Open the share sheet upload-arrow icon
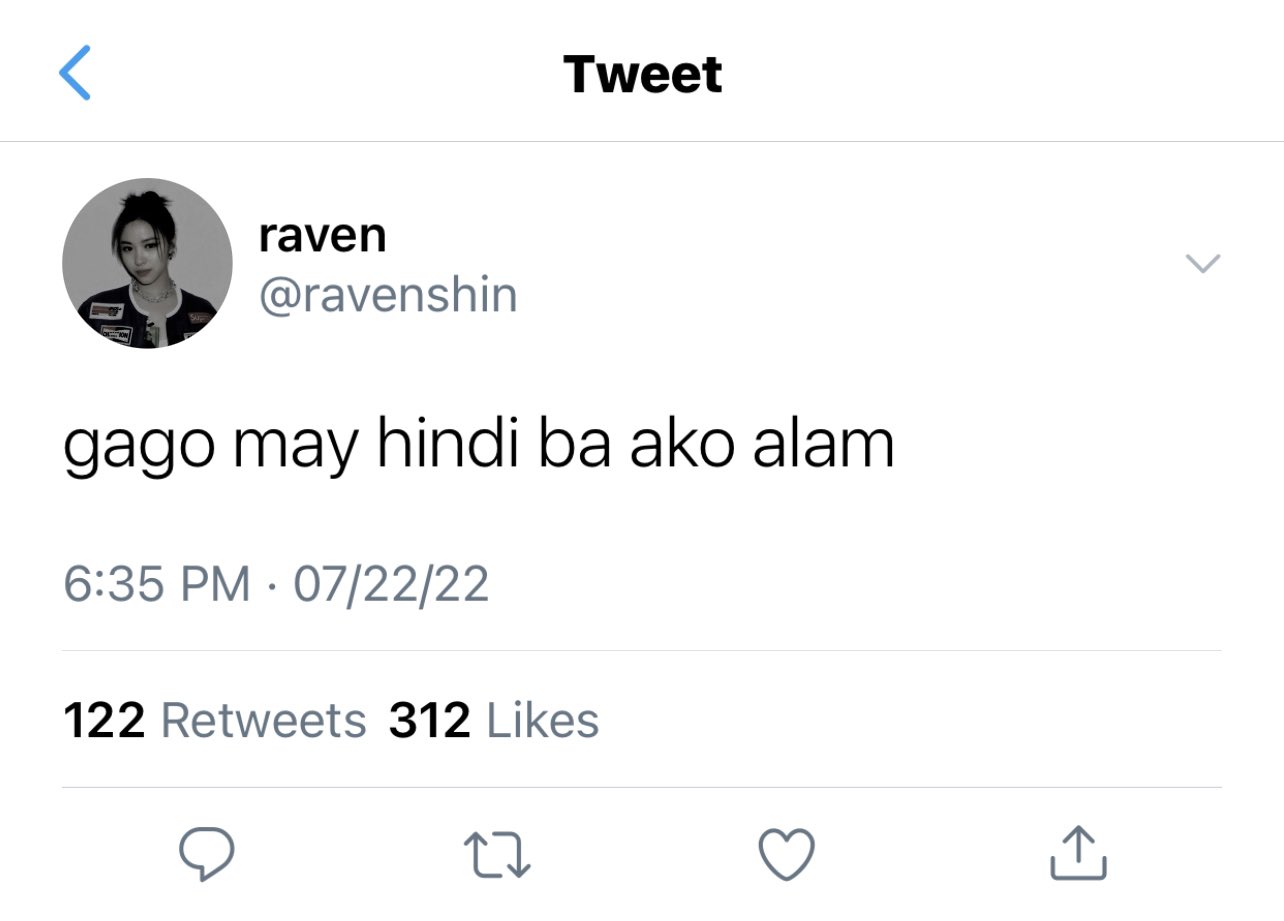The height and width of the screenshot is (921, 1284). (x=1079, y=853)
